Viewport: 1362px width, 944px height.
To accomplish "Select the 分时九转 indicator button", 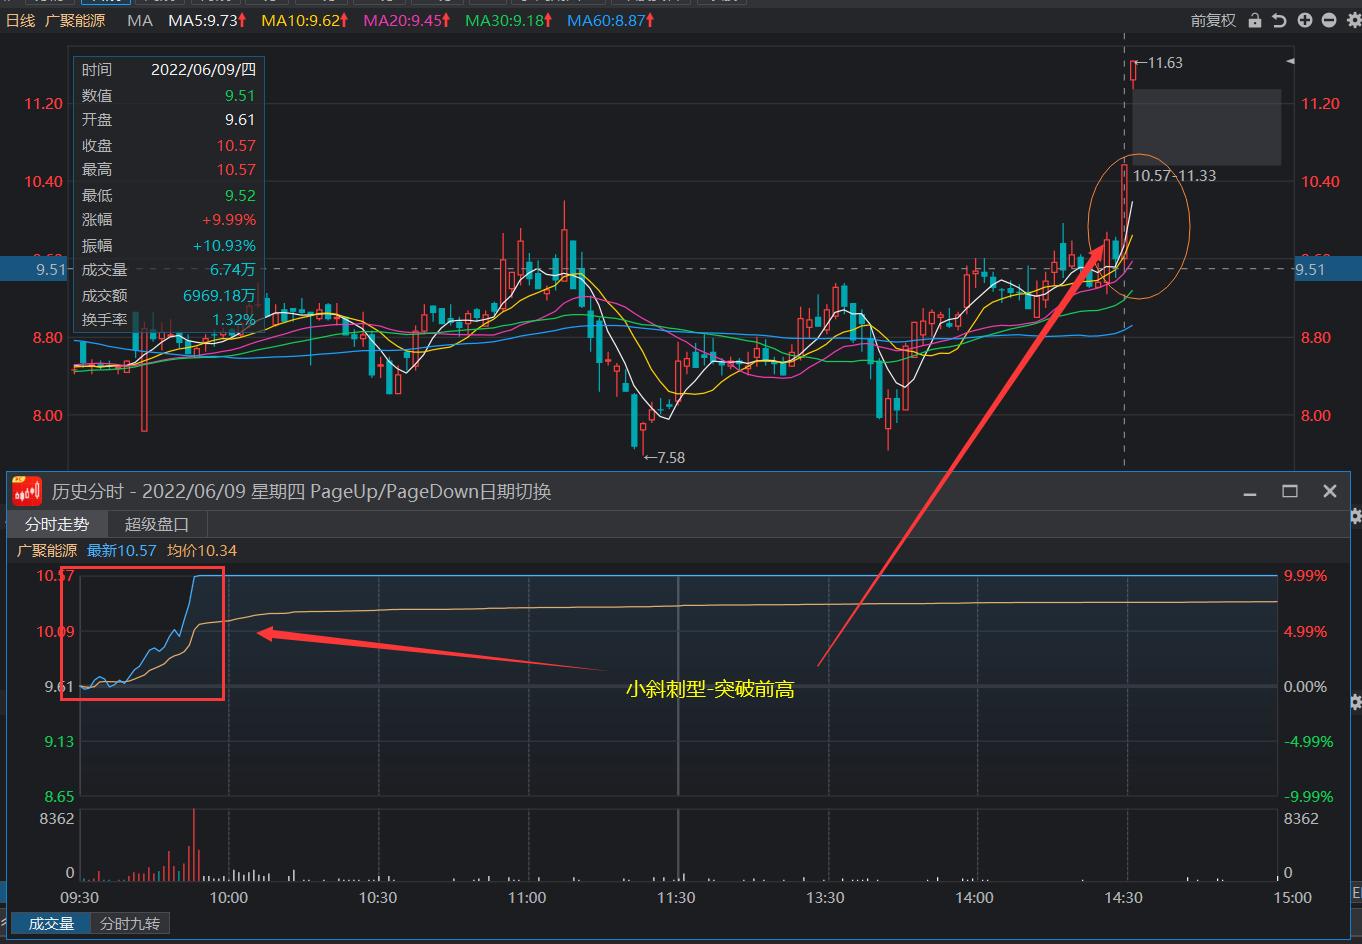I will tap(130, 924).
